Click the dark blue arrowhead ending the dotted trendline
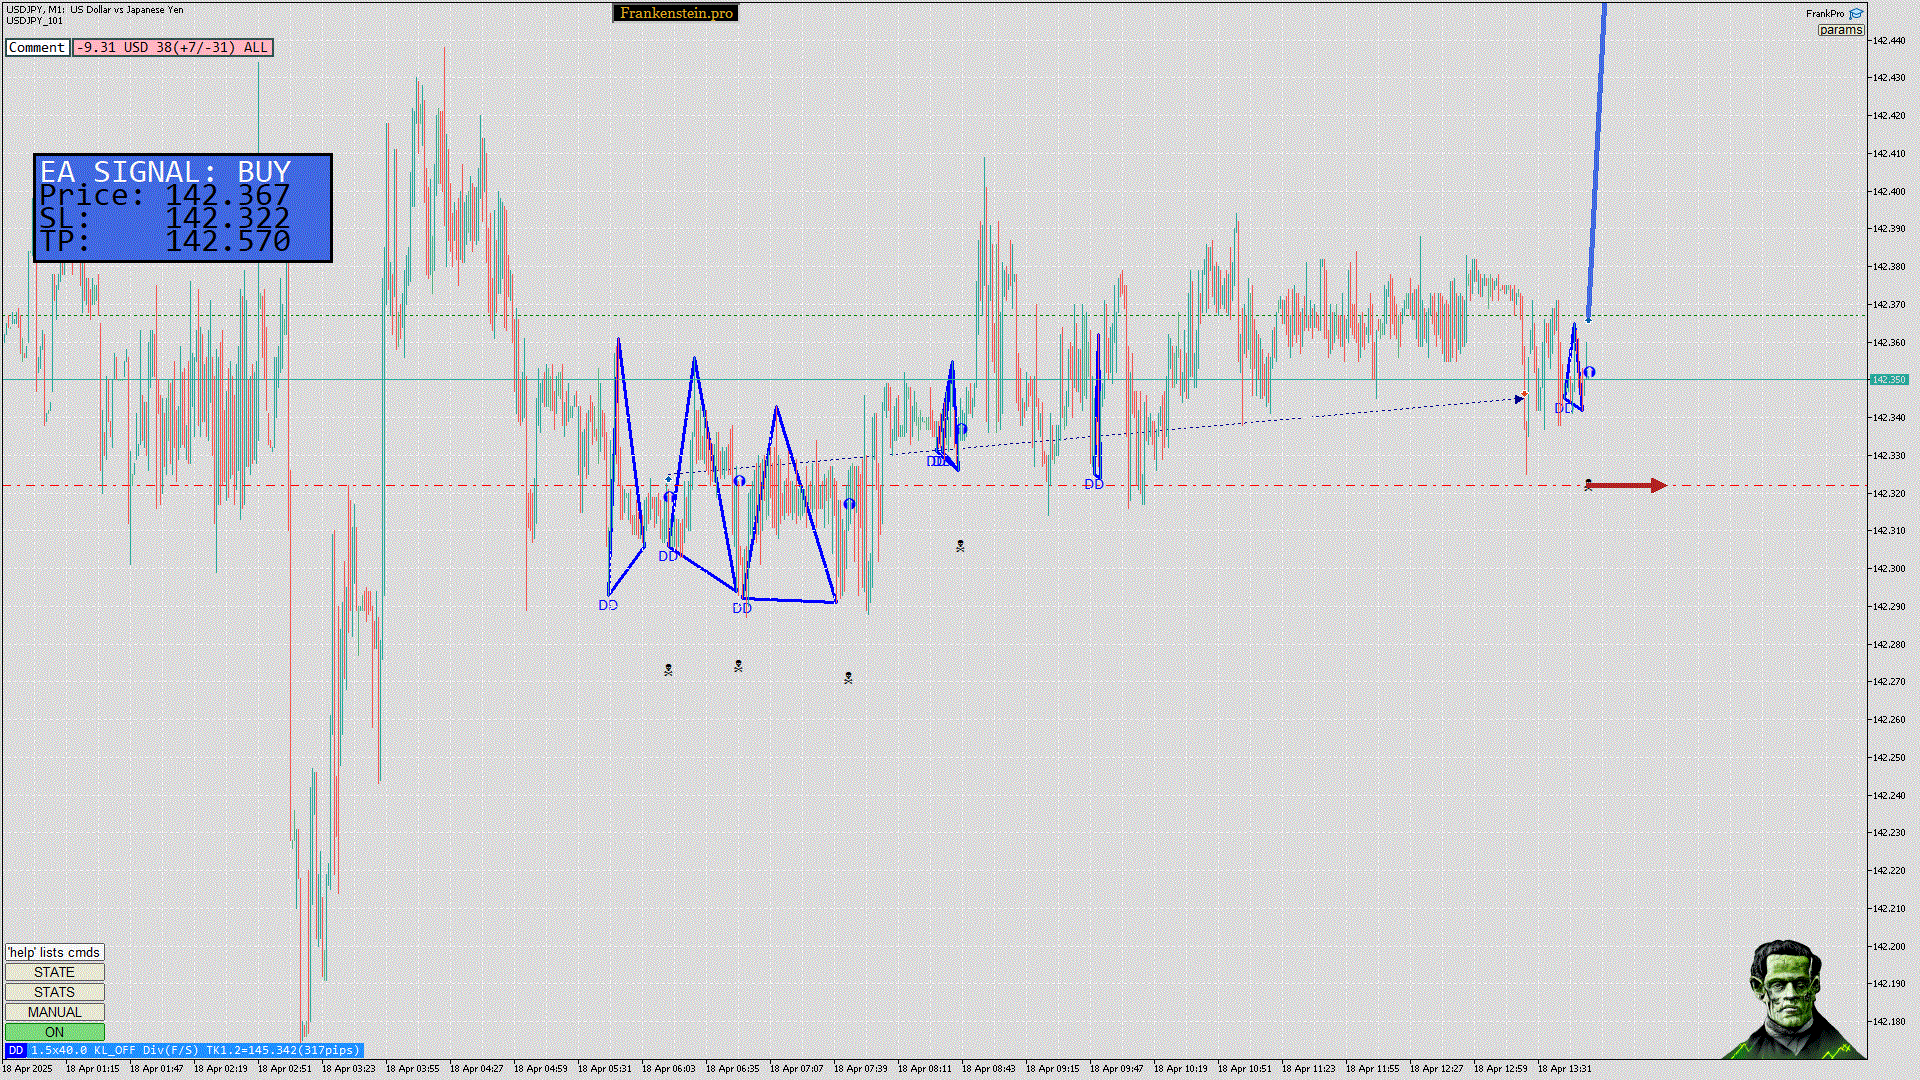Image resolution: width=1920 pixels, height=1080 pixels. (x=1520, y=399)
